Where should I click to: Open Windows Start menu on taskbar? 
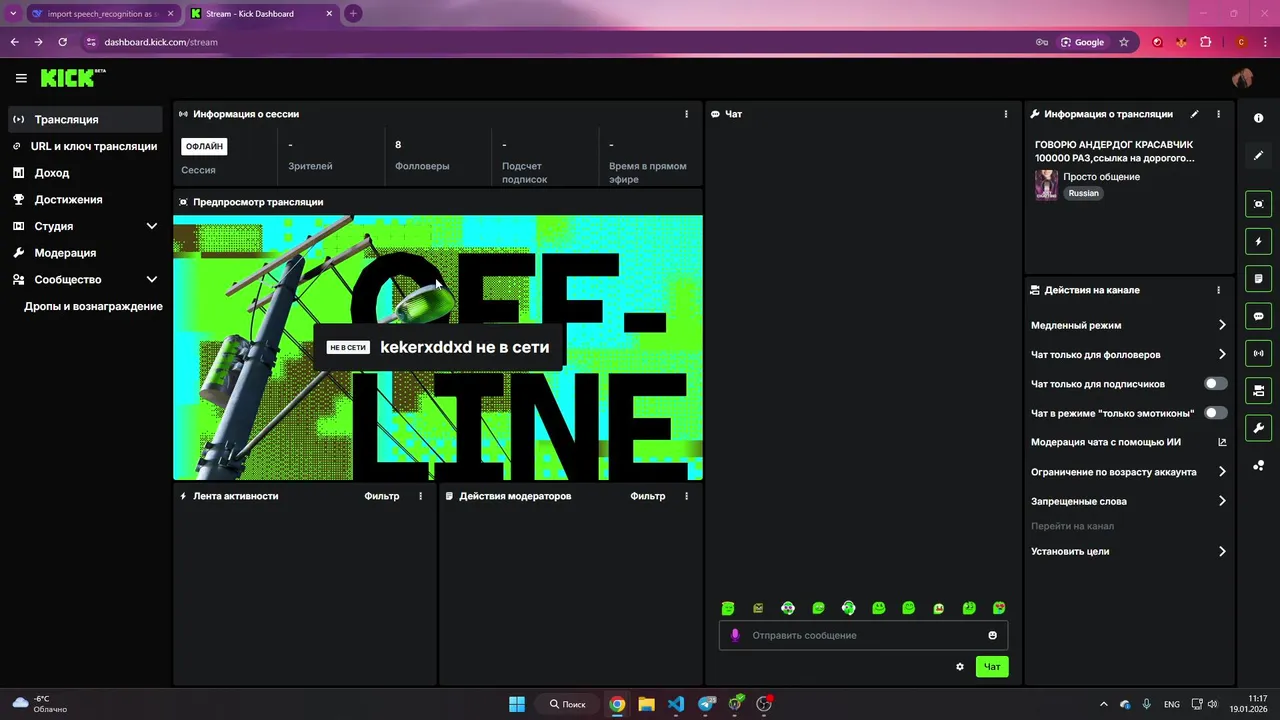pyautogui.click(x=517, y=704)
